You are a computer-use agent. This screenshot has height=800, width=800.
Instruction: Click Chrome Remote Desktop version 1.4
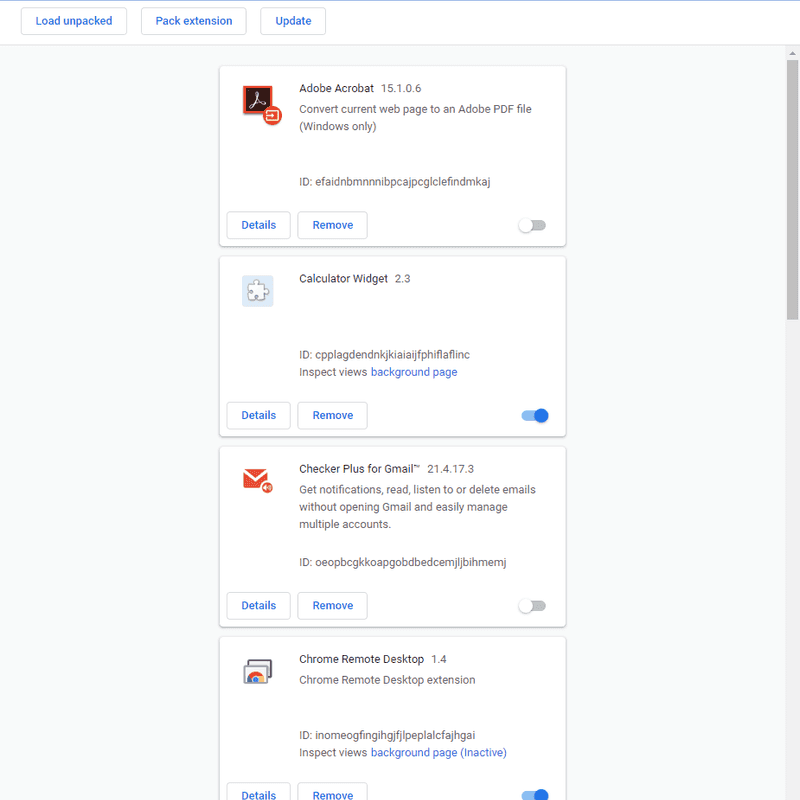[x=439, y=659]
